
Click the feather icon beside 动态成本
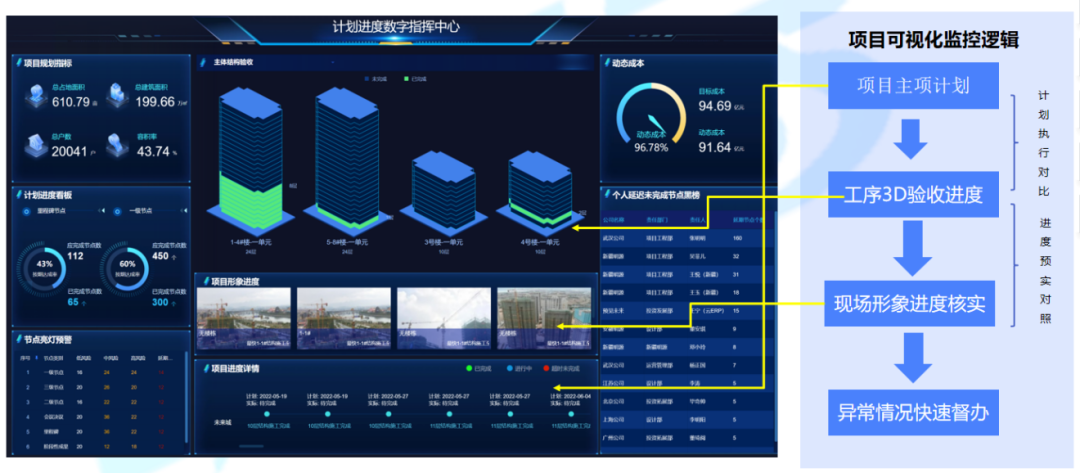(607, 63)
